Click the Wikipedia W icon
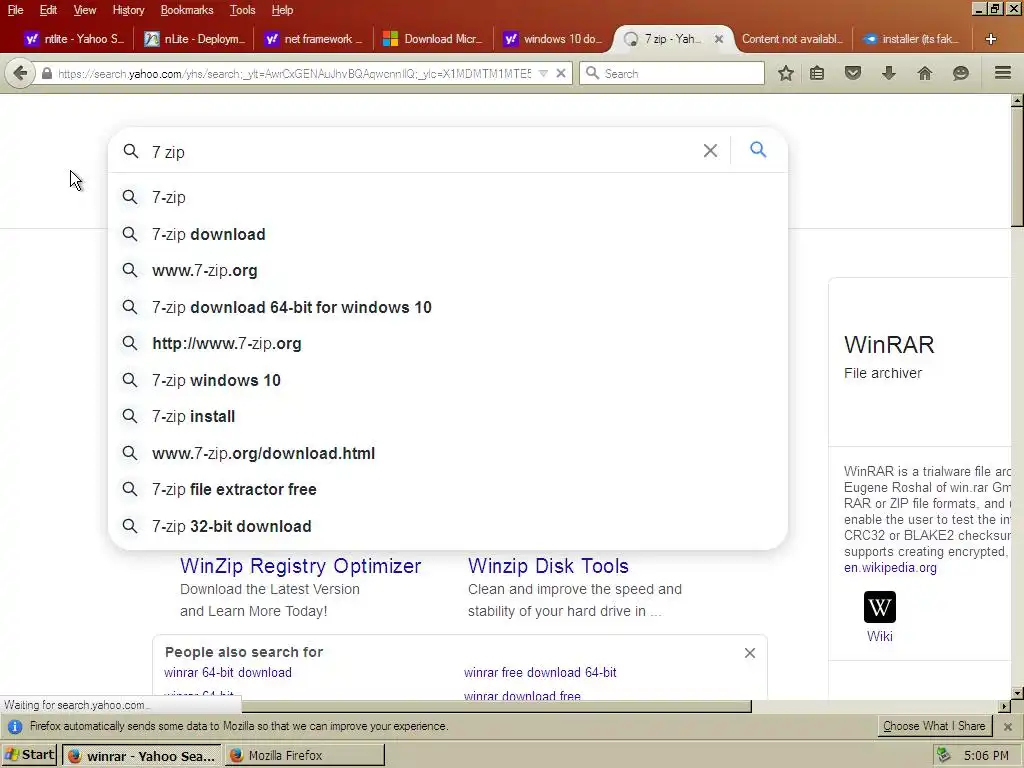The width and height of the screenshot is (1024, 768). (880, 607)
